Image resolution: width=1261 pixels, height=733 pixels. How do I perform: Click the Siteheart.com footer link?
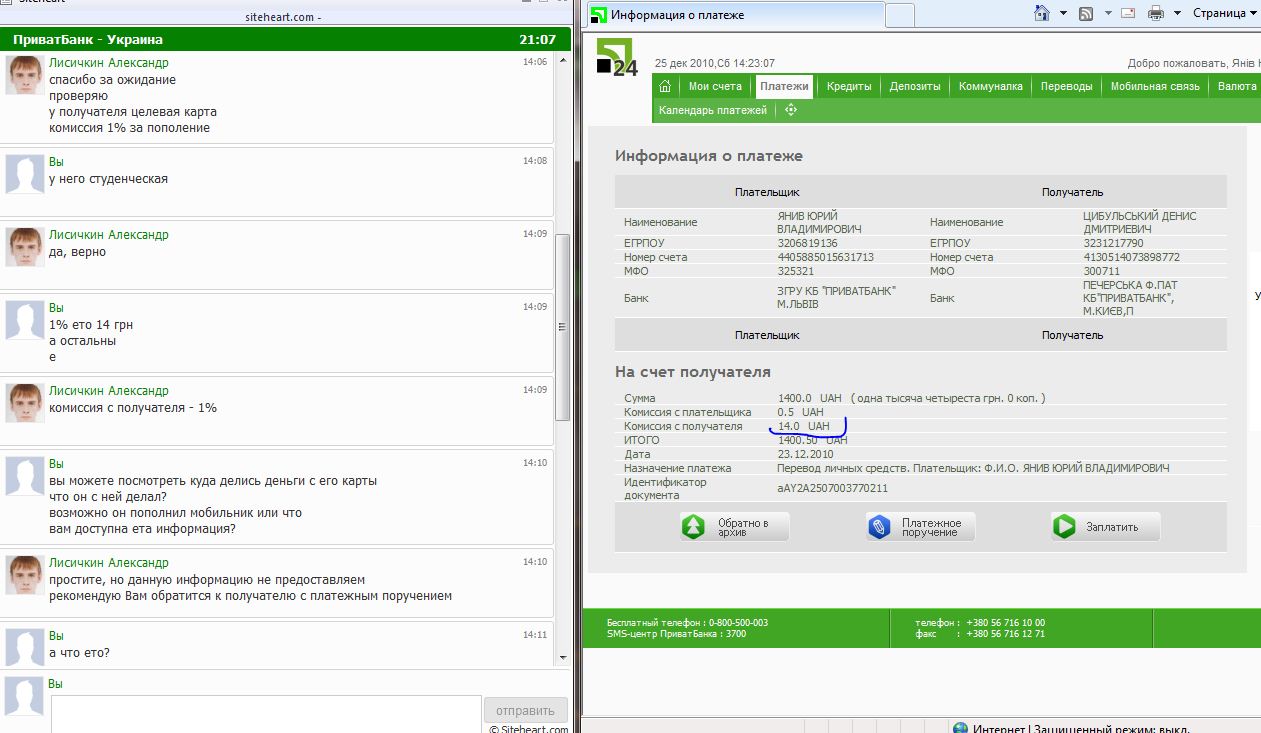[534, 729]
